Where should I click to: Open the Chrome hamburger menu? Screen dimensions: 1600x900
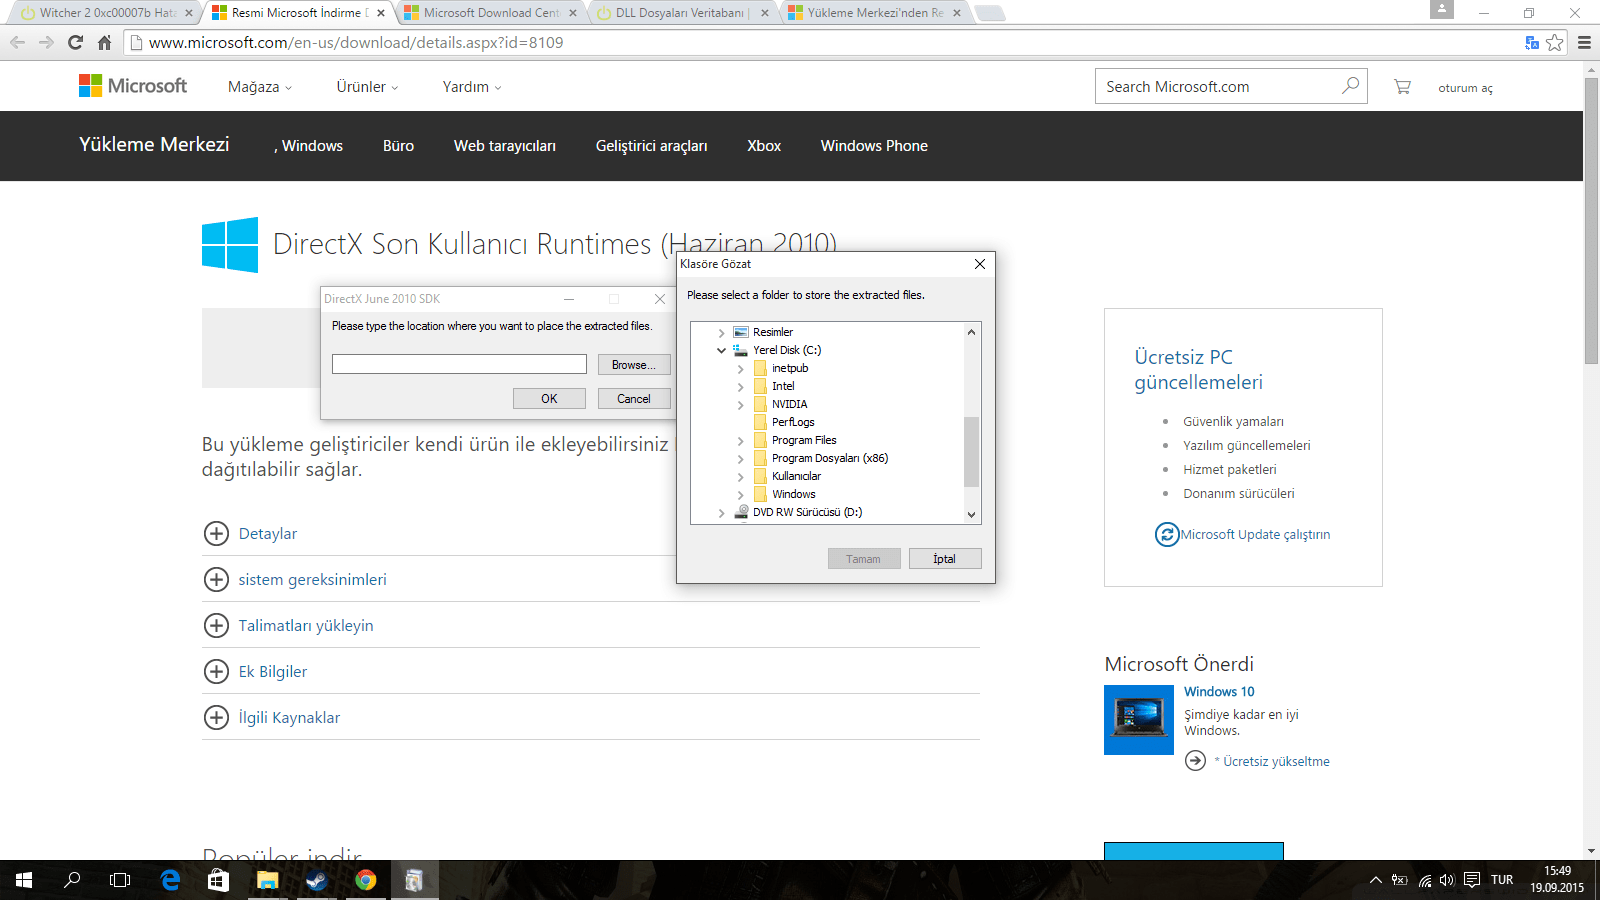(x=1584, y=42)
